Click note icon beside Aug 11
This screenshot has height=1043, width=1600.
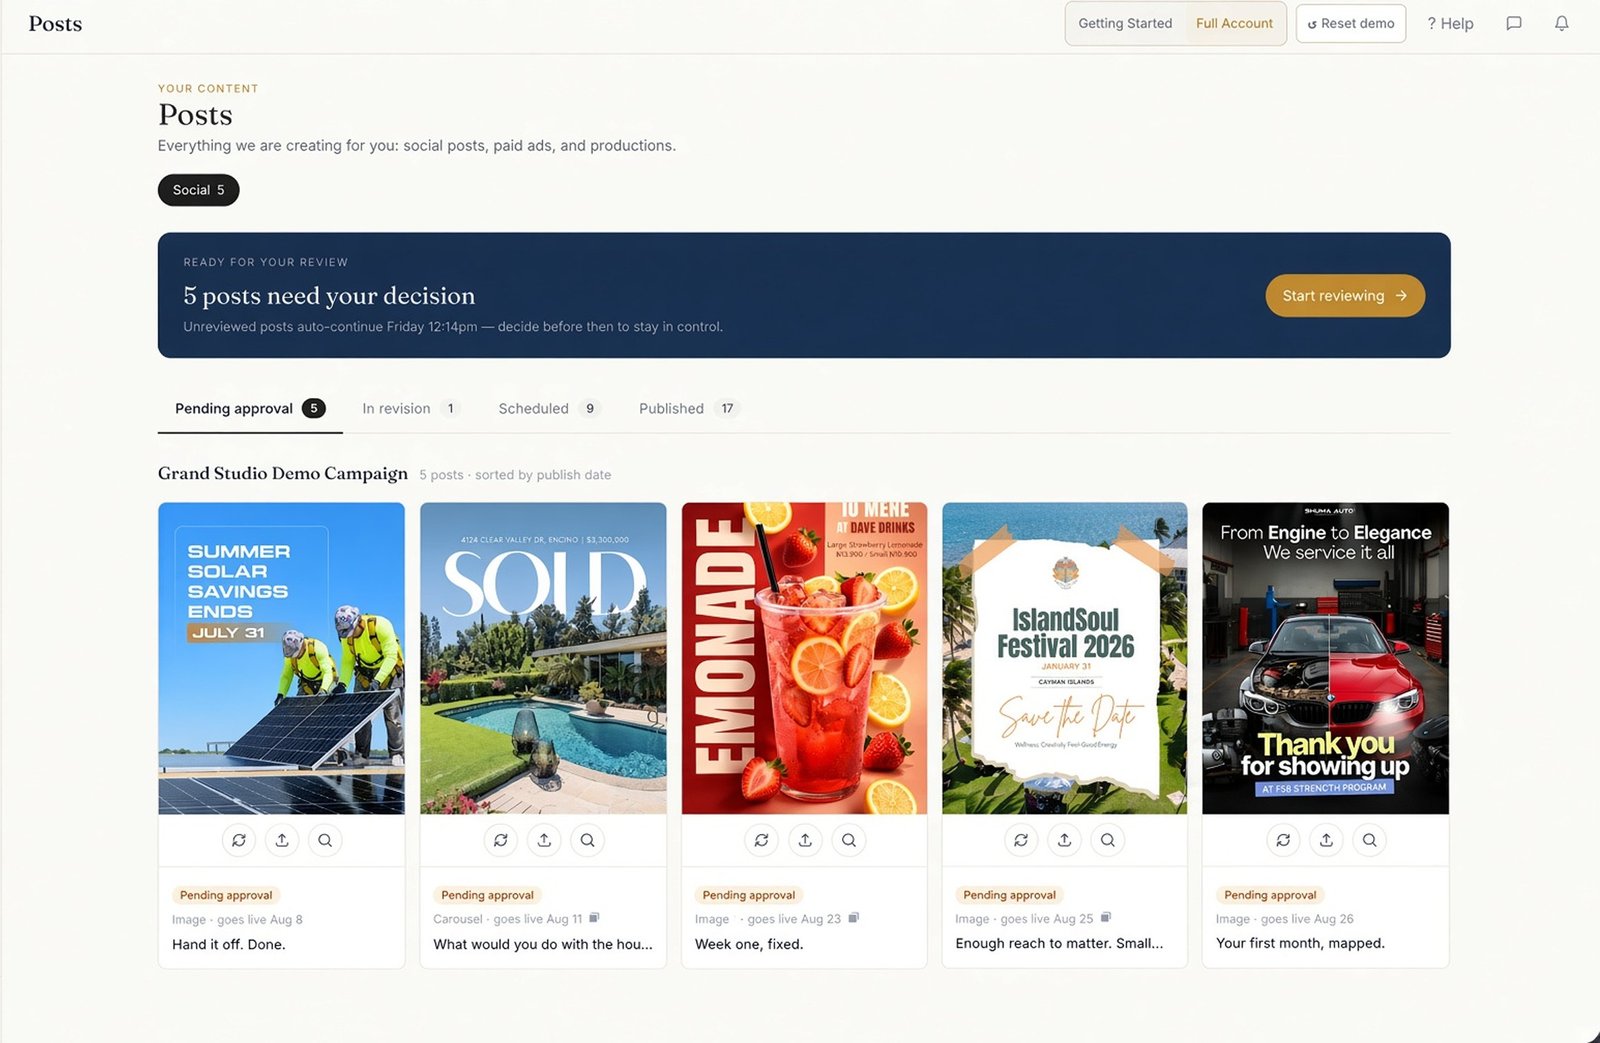coord(594,918)
